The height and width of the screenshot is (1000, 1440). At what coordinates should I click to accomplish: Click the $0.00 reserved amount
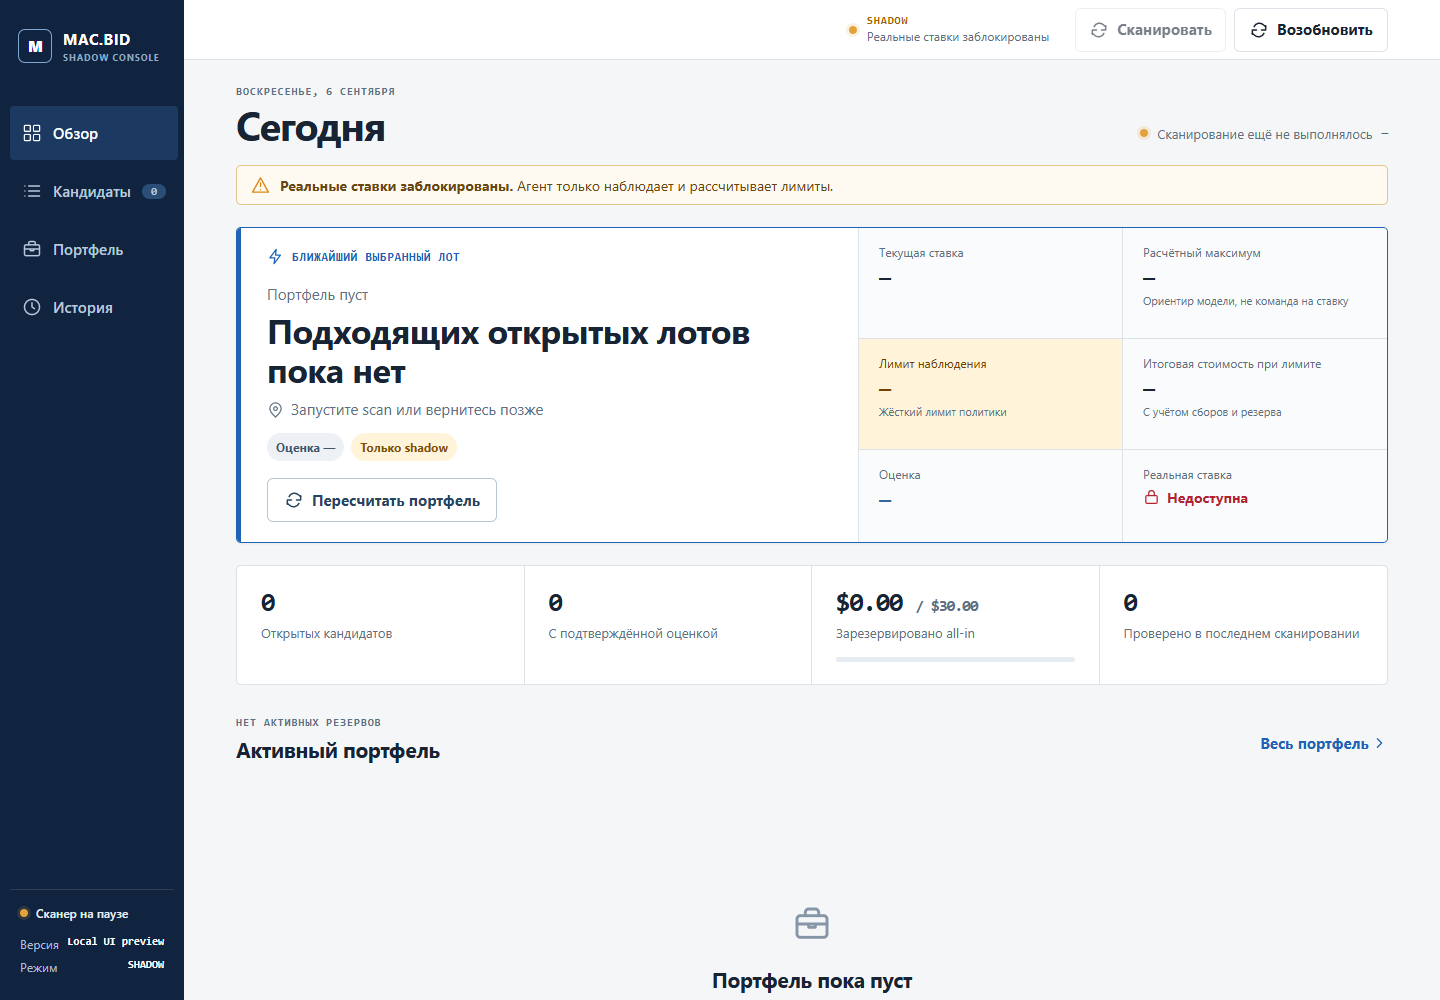pyautogui.click(x=869, y=602)
